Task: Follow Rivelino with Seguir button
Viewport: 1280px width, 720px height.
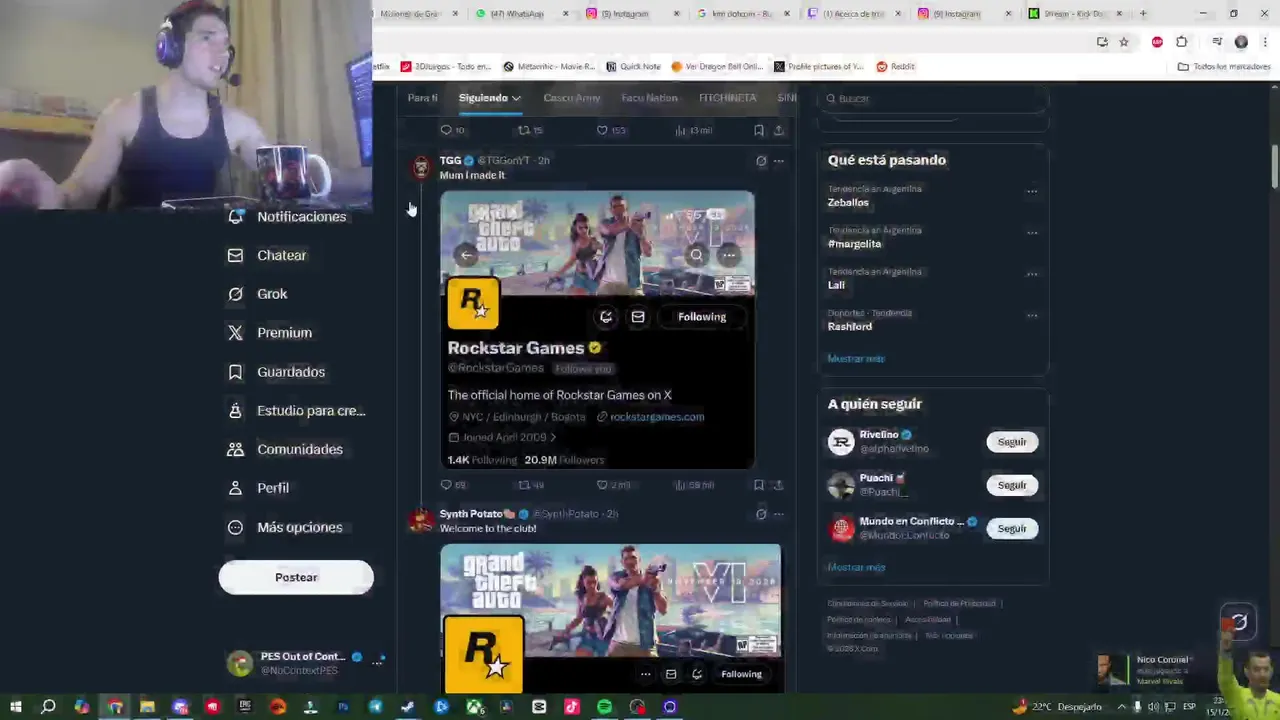Action: [x=1012, y=442]
